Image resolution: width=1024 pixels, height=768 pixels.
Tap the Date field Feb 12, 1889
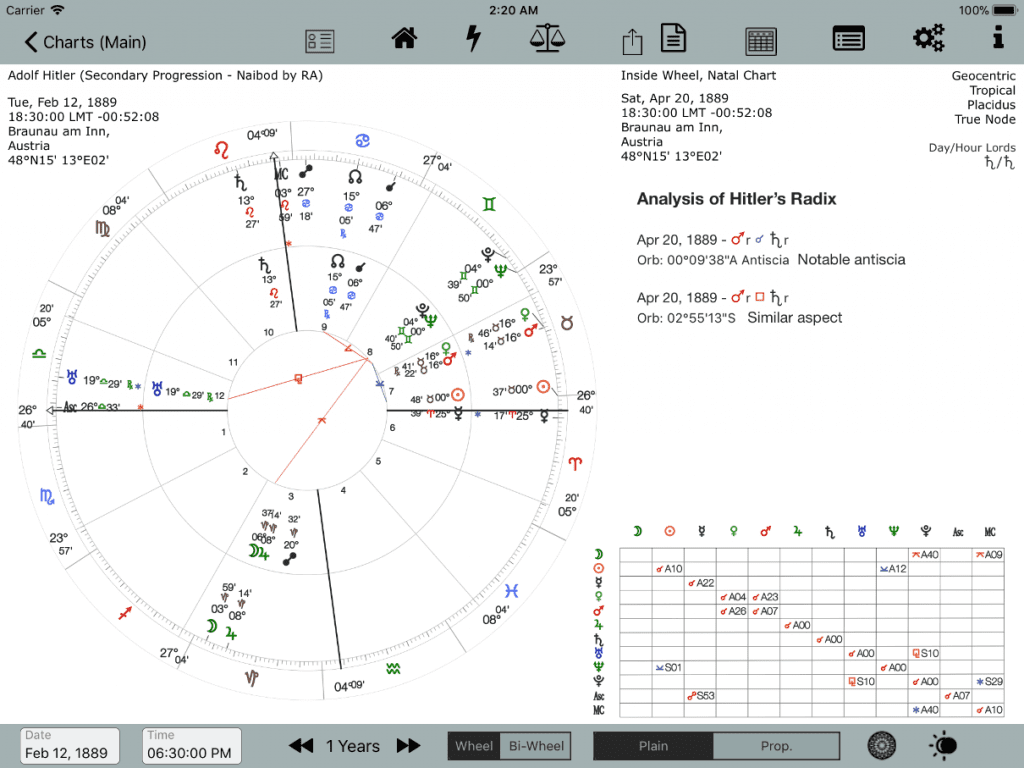coord(69,746)
